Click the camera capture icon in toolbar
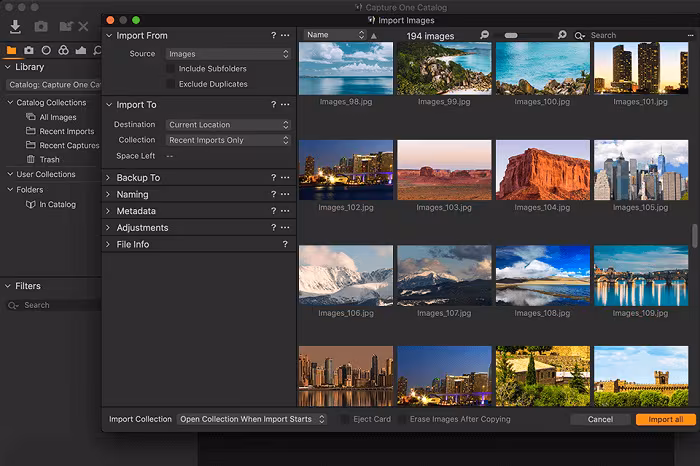The image size is (700, 466). 41,27
